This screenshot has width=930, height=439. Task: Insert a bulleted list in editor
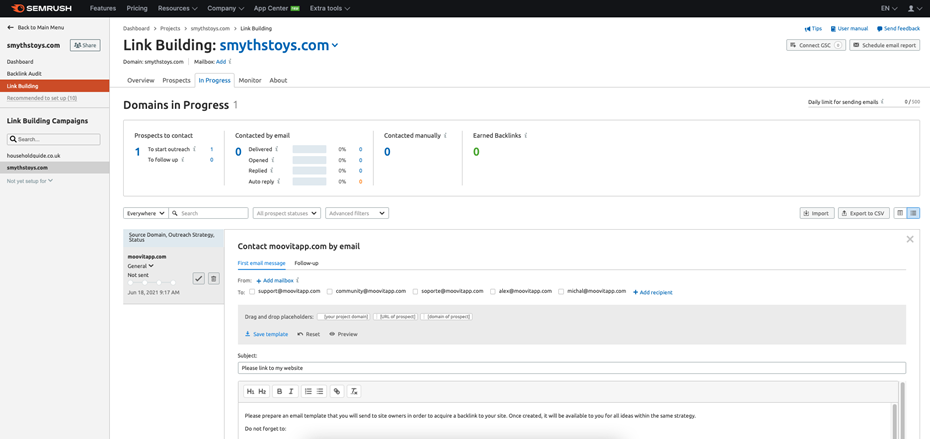coord(320,391)
